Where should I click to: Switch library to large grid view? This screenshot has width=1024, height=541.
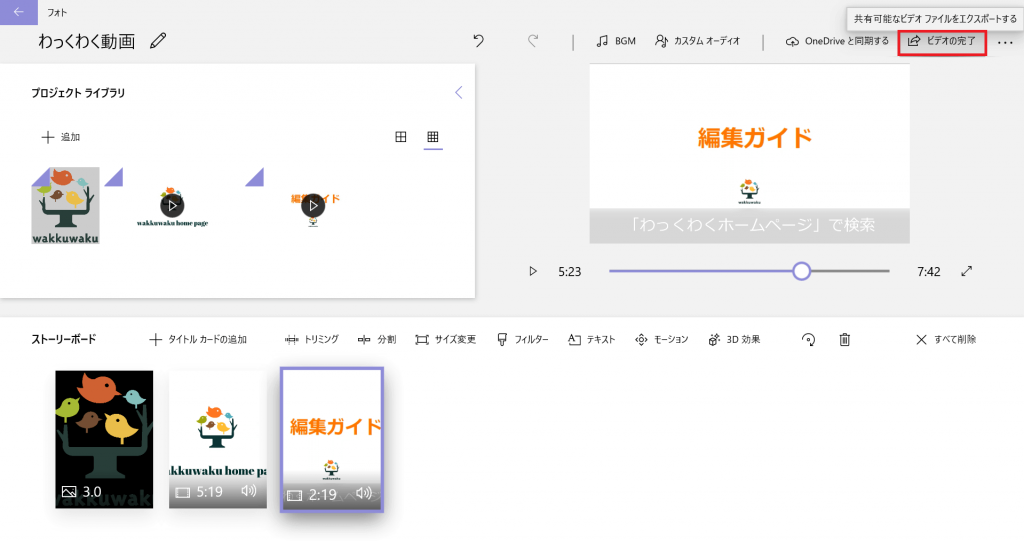click(x=401, y=137)
